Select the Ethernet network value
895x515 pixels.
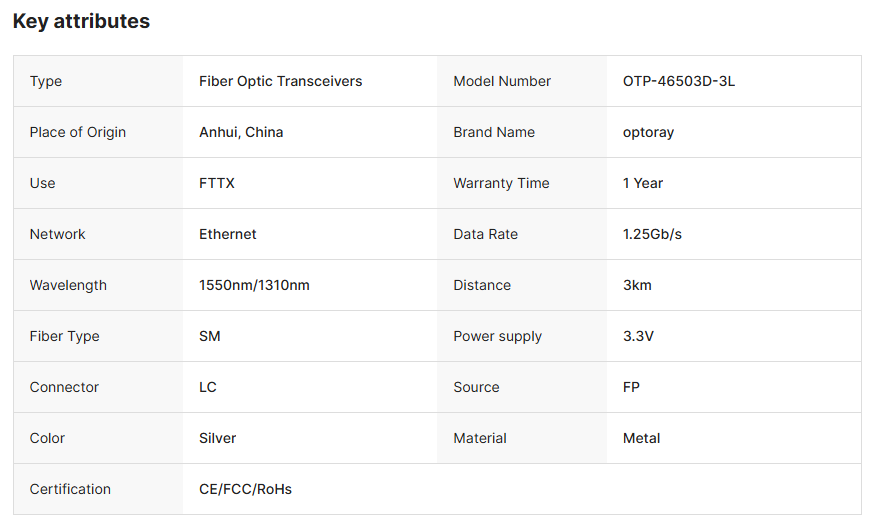click(228, 234)
